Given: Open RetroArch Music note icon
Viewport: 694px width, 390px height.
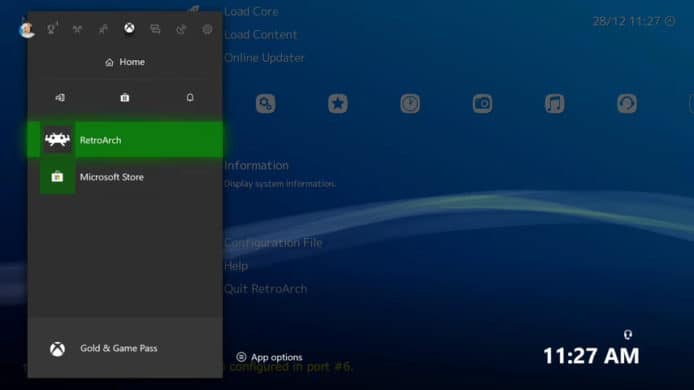Looking at the screenshot, I should tap(555, 104).
